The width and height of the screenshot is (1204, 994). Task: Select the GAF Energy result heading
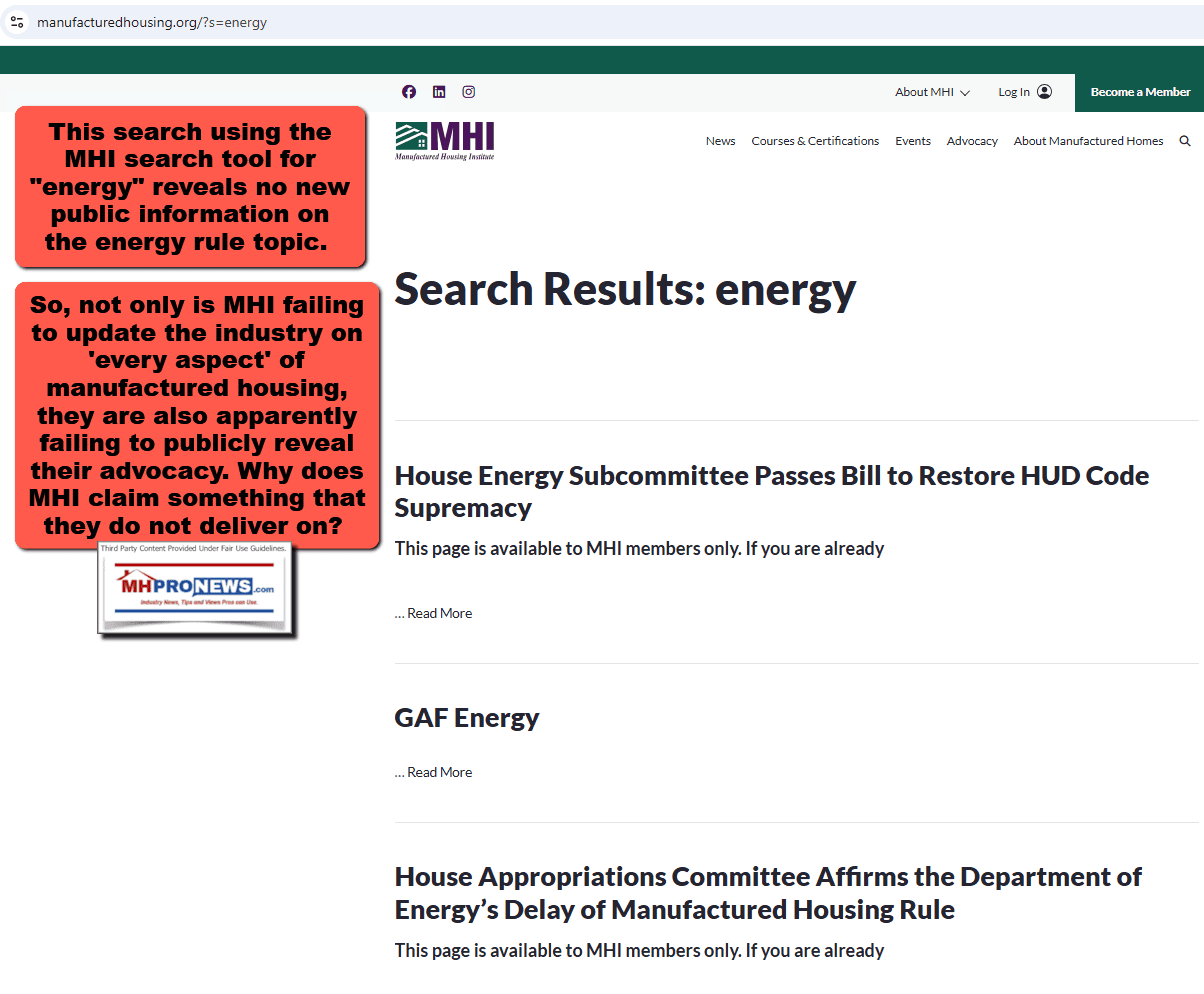click(467, 717)
